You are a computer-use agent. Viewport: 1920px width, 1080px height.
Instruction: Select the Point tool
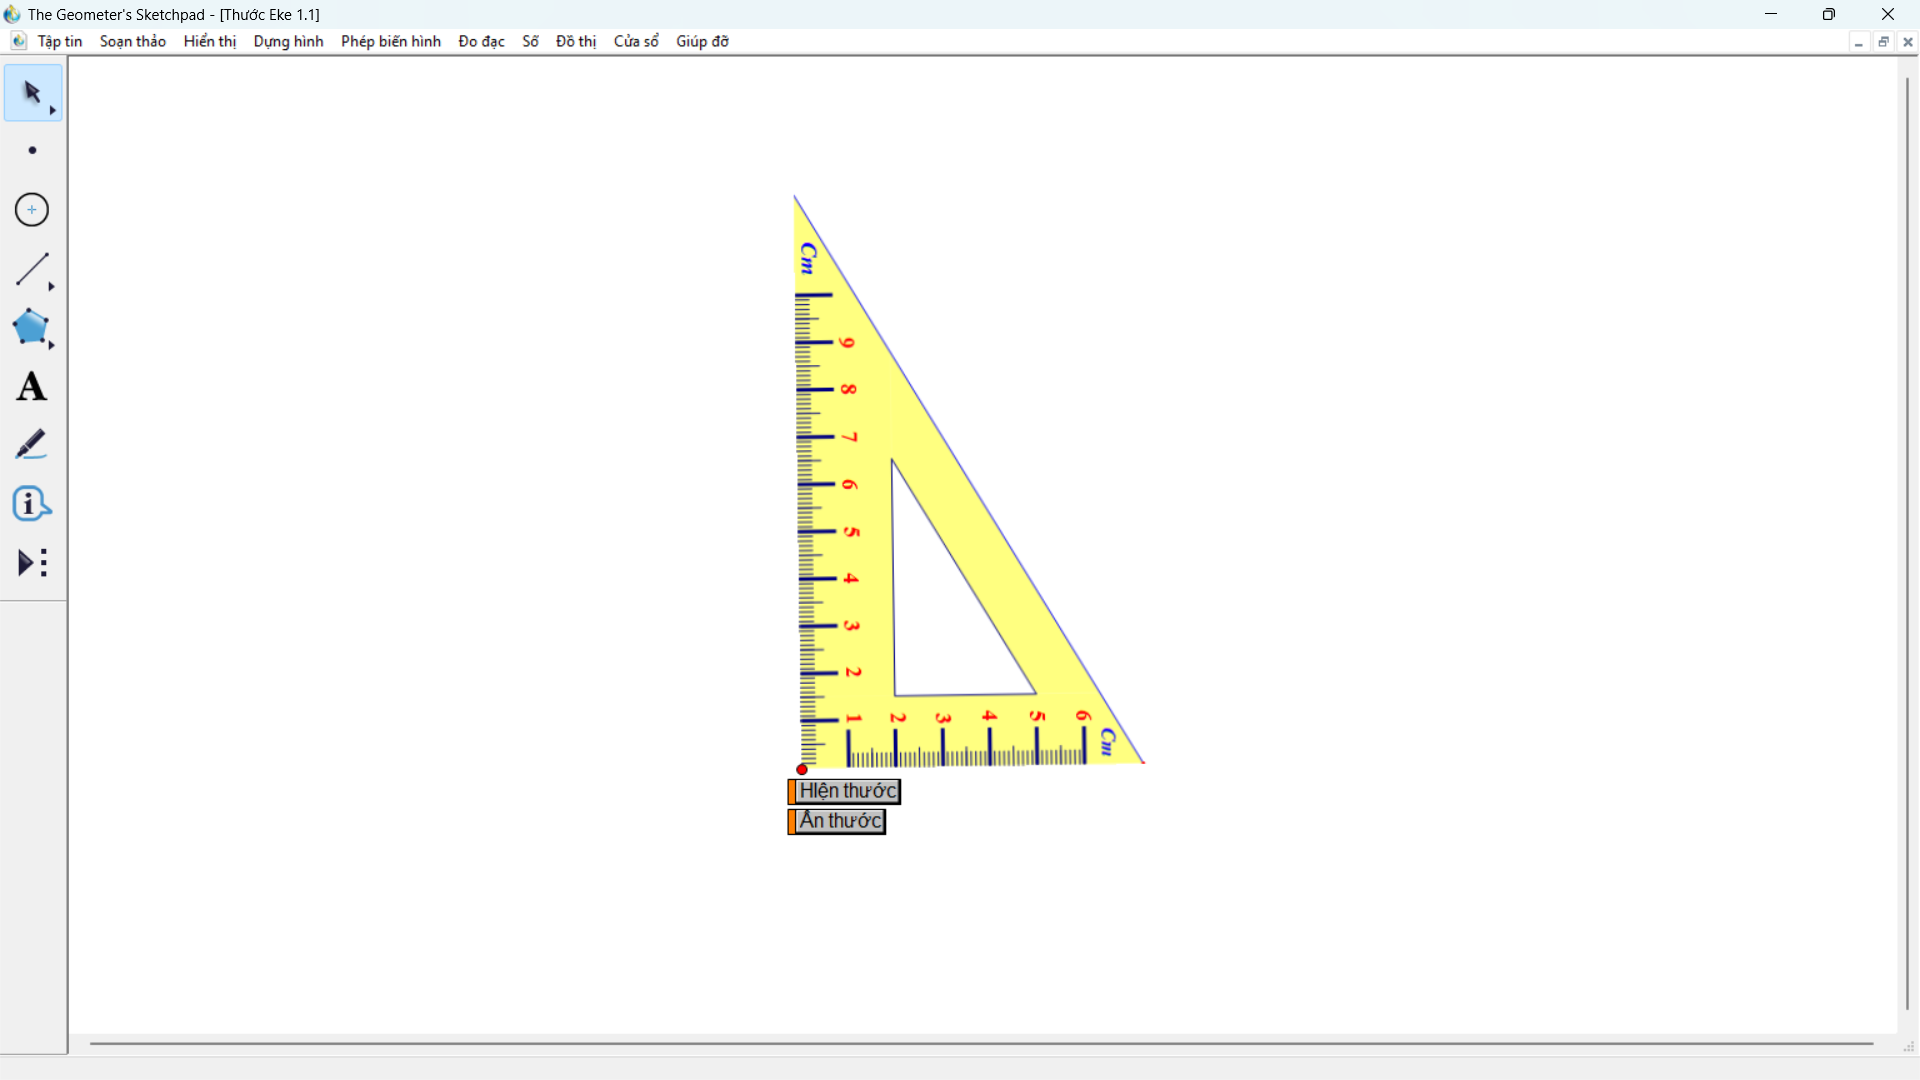point(32,151)
